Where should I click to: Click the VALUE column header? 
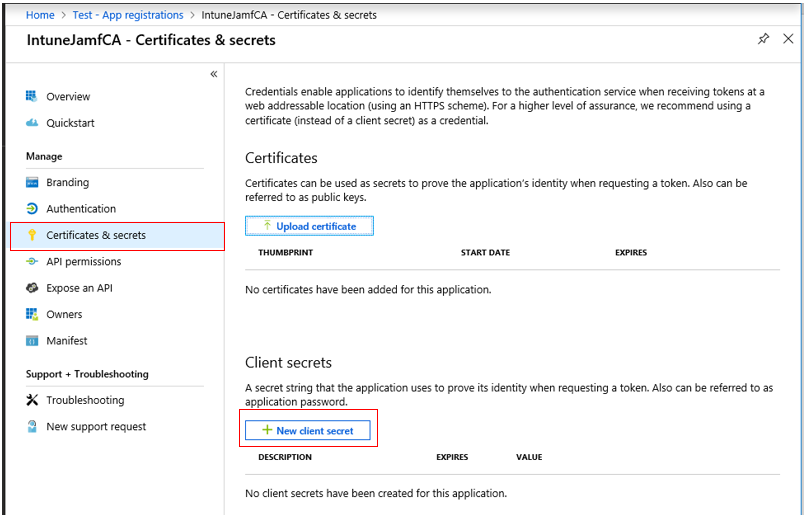[529, 457]
